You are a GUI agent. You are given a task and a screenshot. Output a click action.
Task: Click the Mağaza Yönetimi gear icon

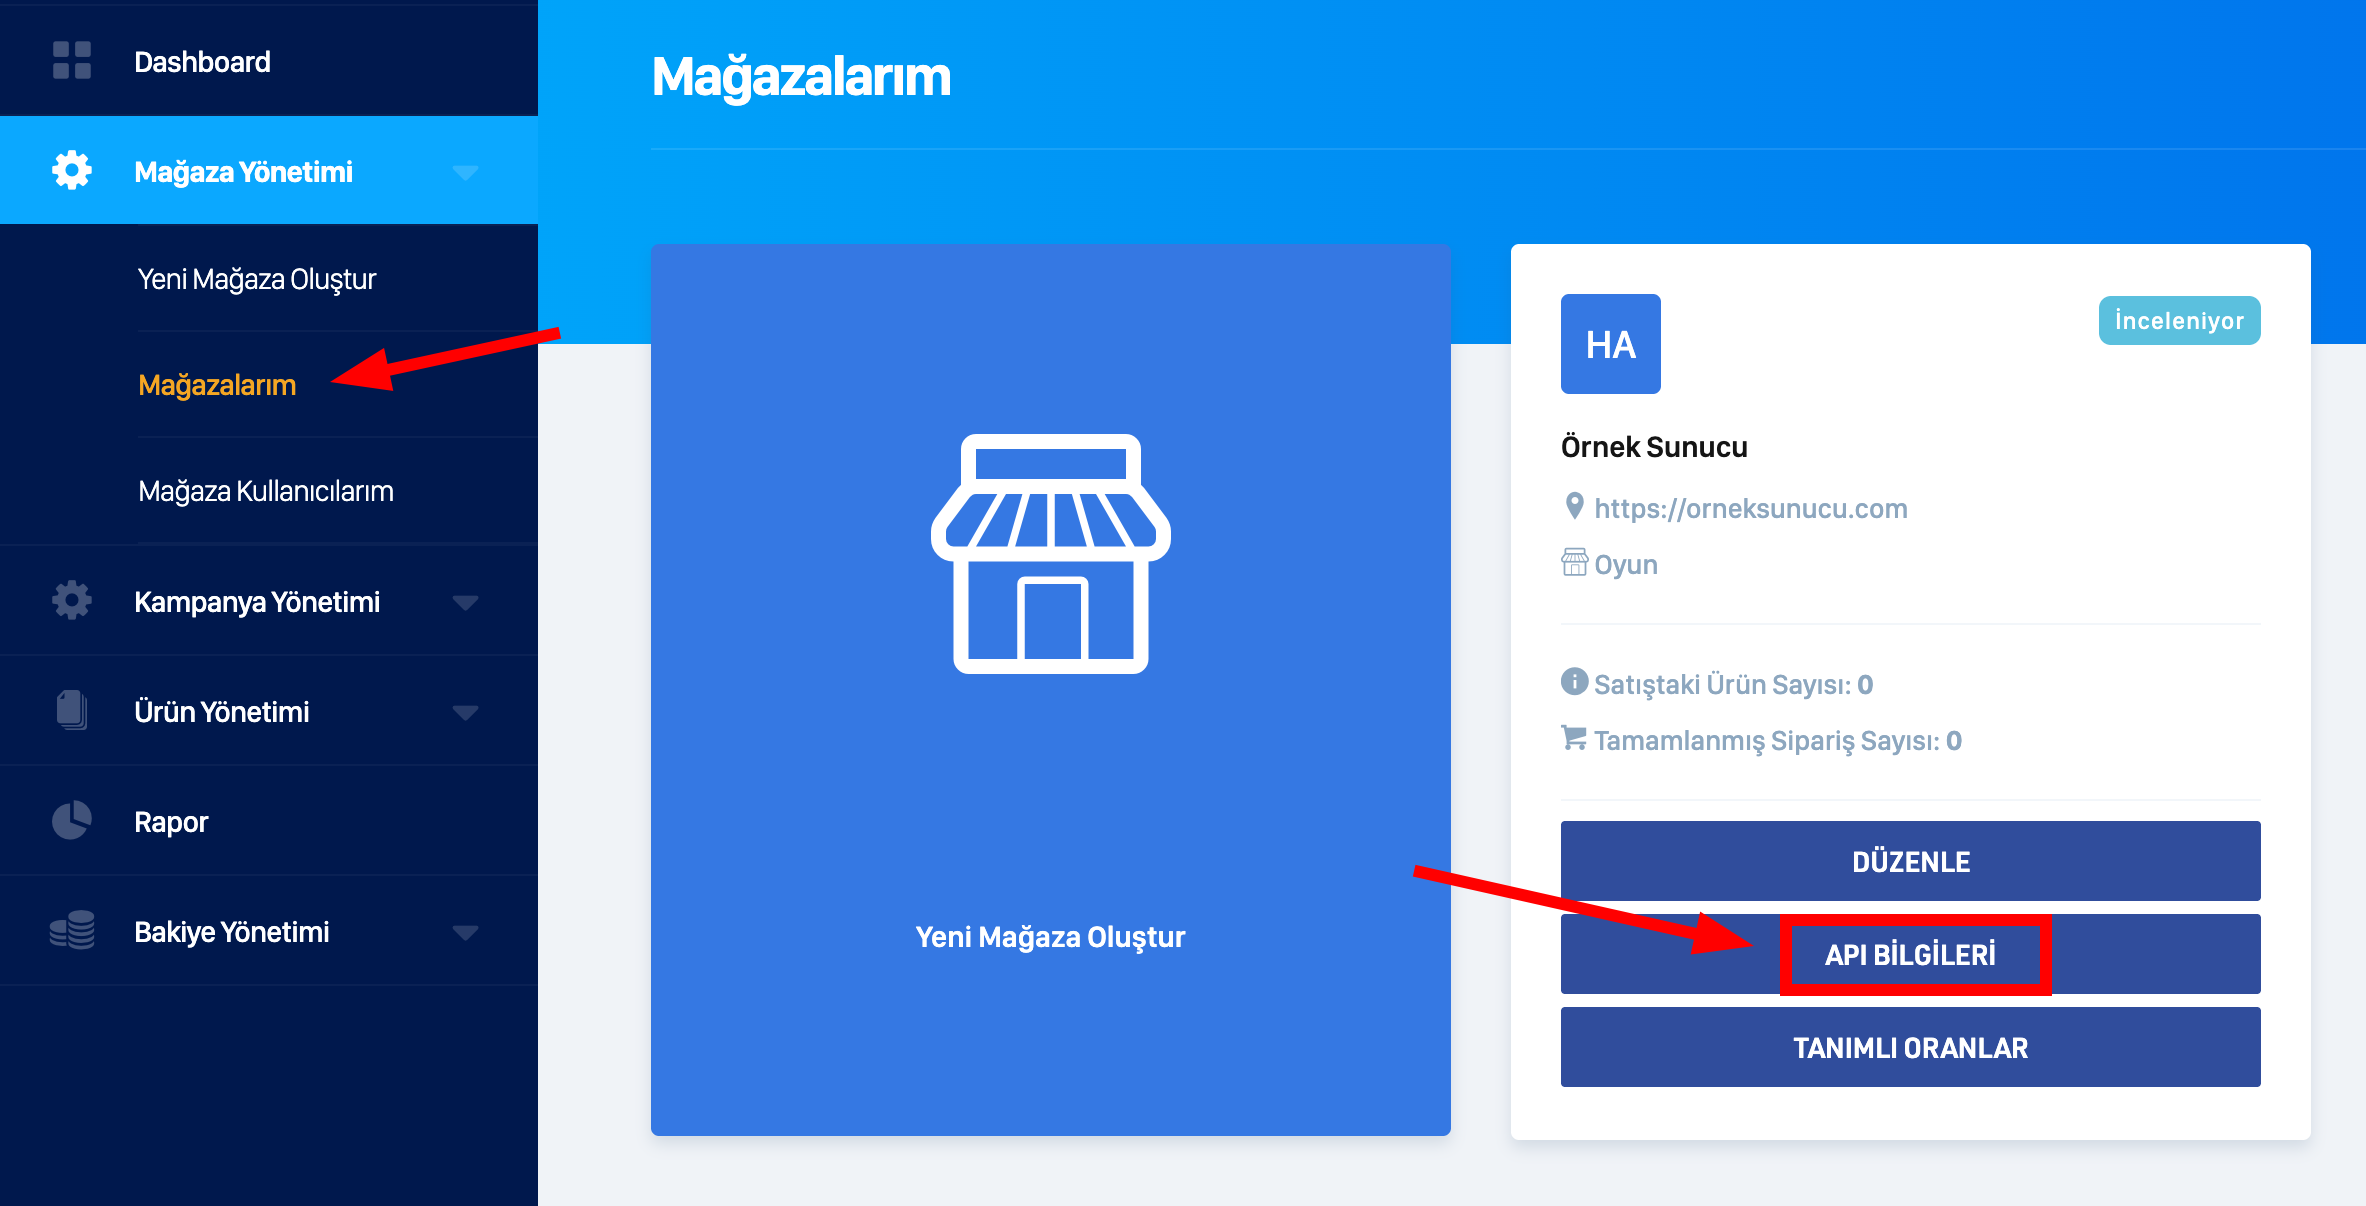pyautogui.click(x=72, y=171)
